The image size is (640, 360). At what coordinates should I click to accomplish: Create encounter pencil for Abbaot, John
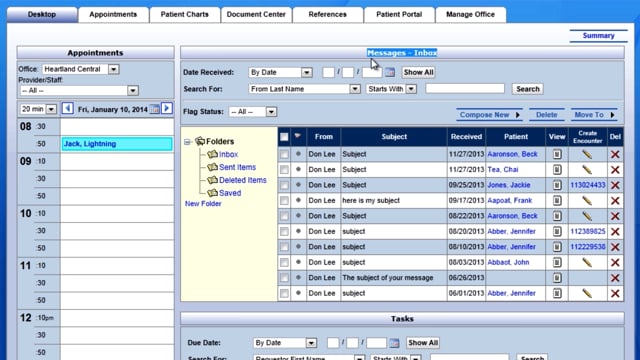click(x=587, y=262)
